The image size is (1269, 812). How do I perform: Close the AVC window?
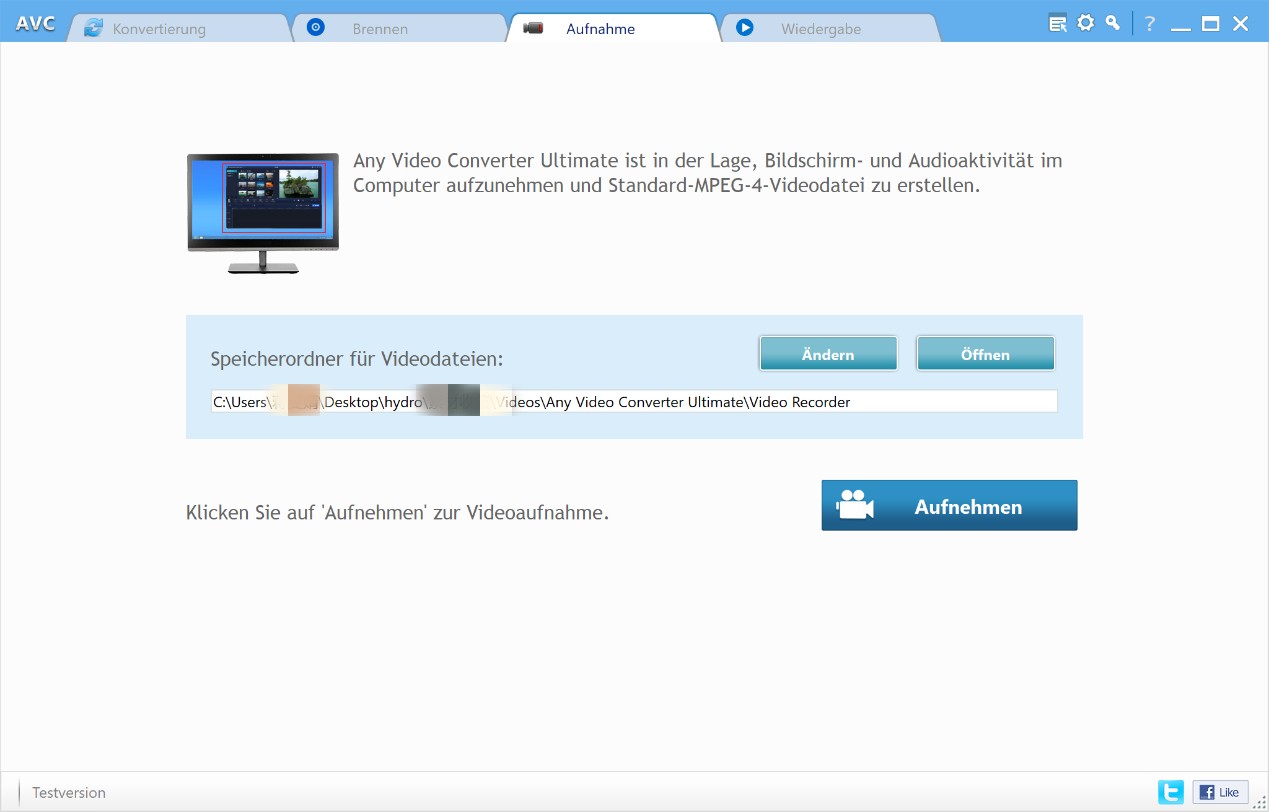[1241, 24]
